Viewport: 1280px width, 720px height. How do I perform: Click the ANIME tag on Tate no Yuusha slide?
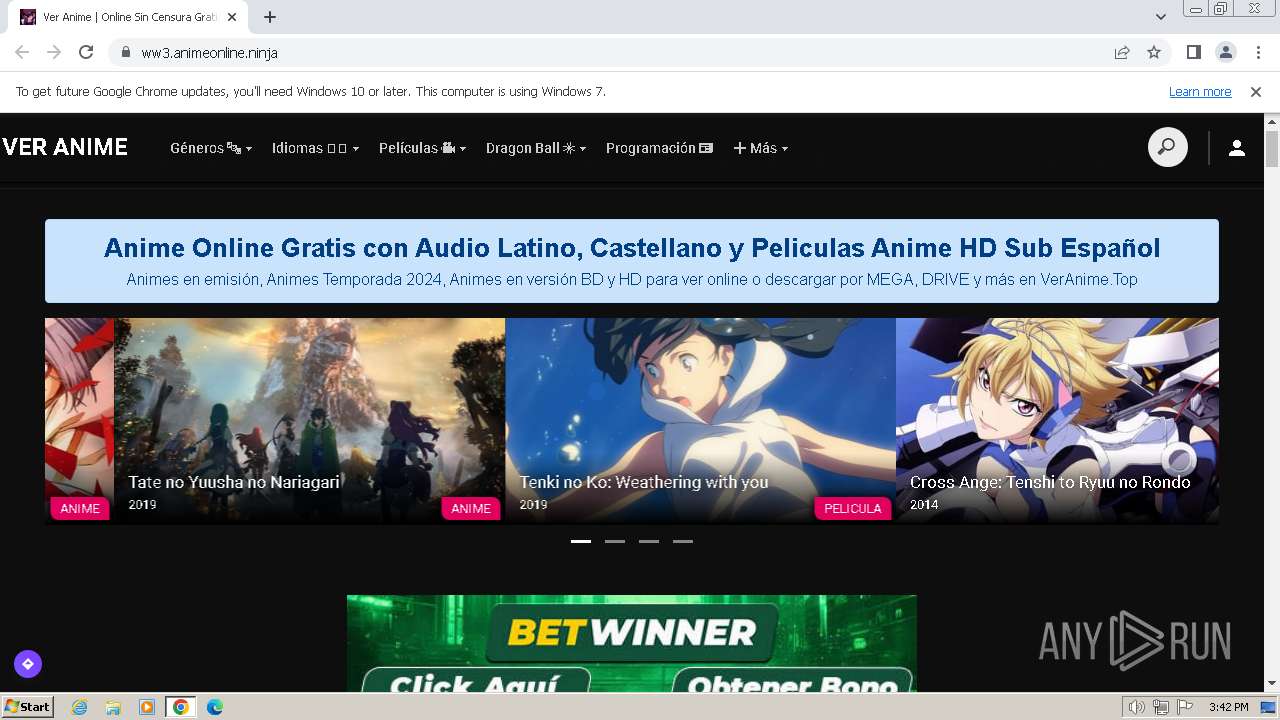(x=471, y=508)
